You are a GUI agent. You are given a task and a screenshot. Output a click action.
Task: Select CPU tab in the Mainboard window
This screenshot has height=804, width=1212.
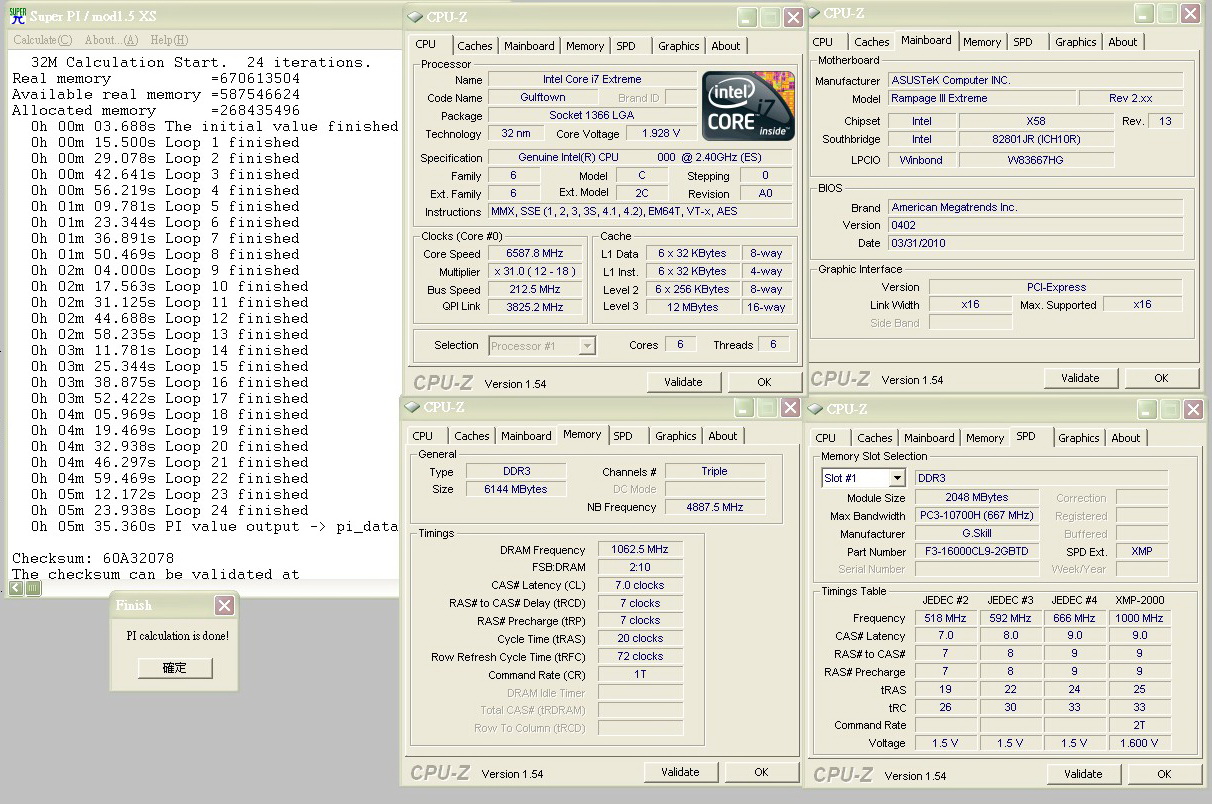coord(823,42)
